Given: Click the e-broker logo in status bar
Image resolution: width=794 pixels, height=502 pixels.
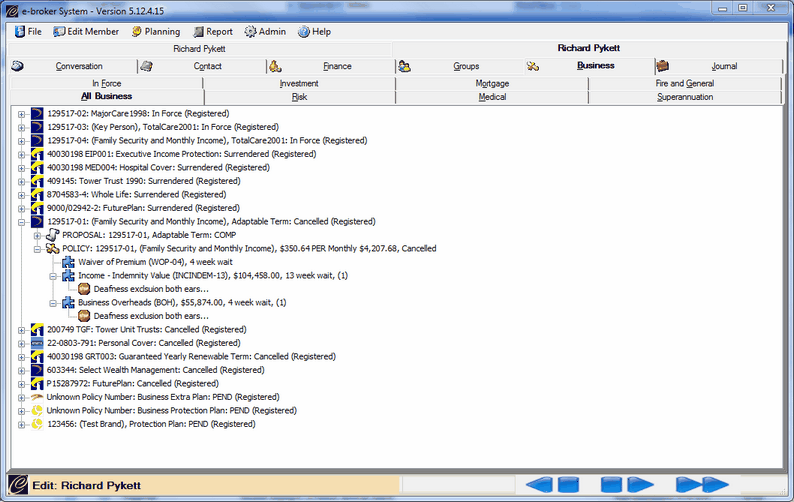Looking at the screenshot, I should 18,485.
